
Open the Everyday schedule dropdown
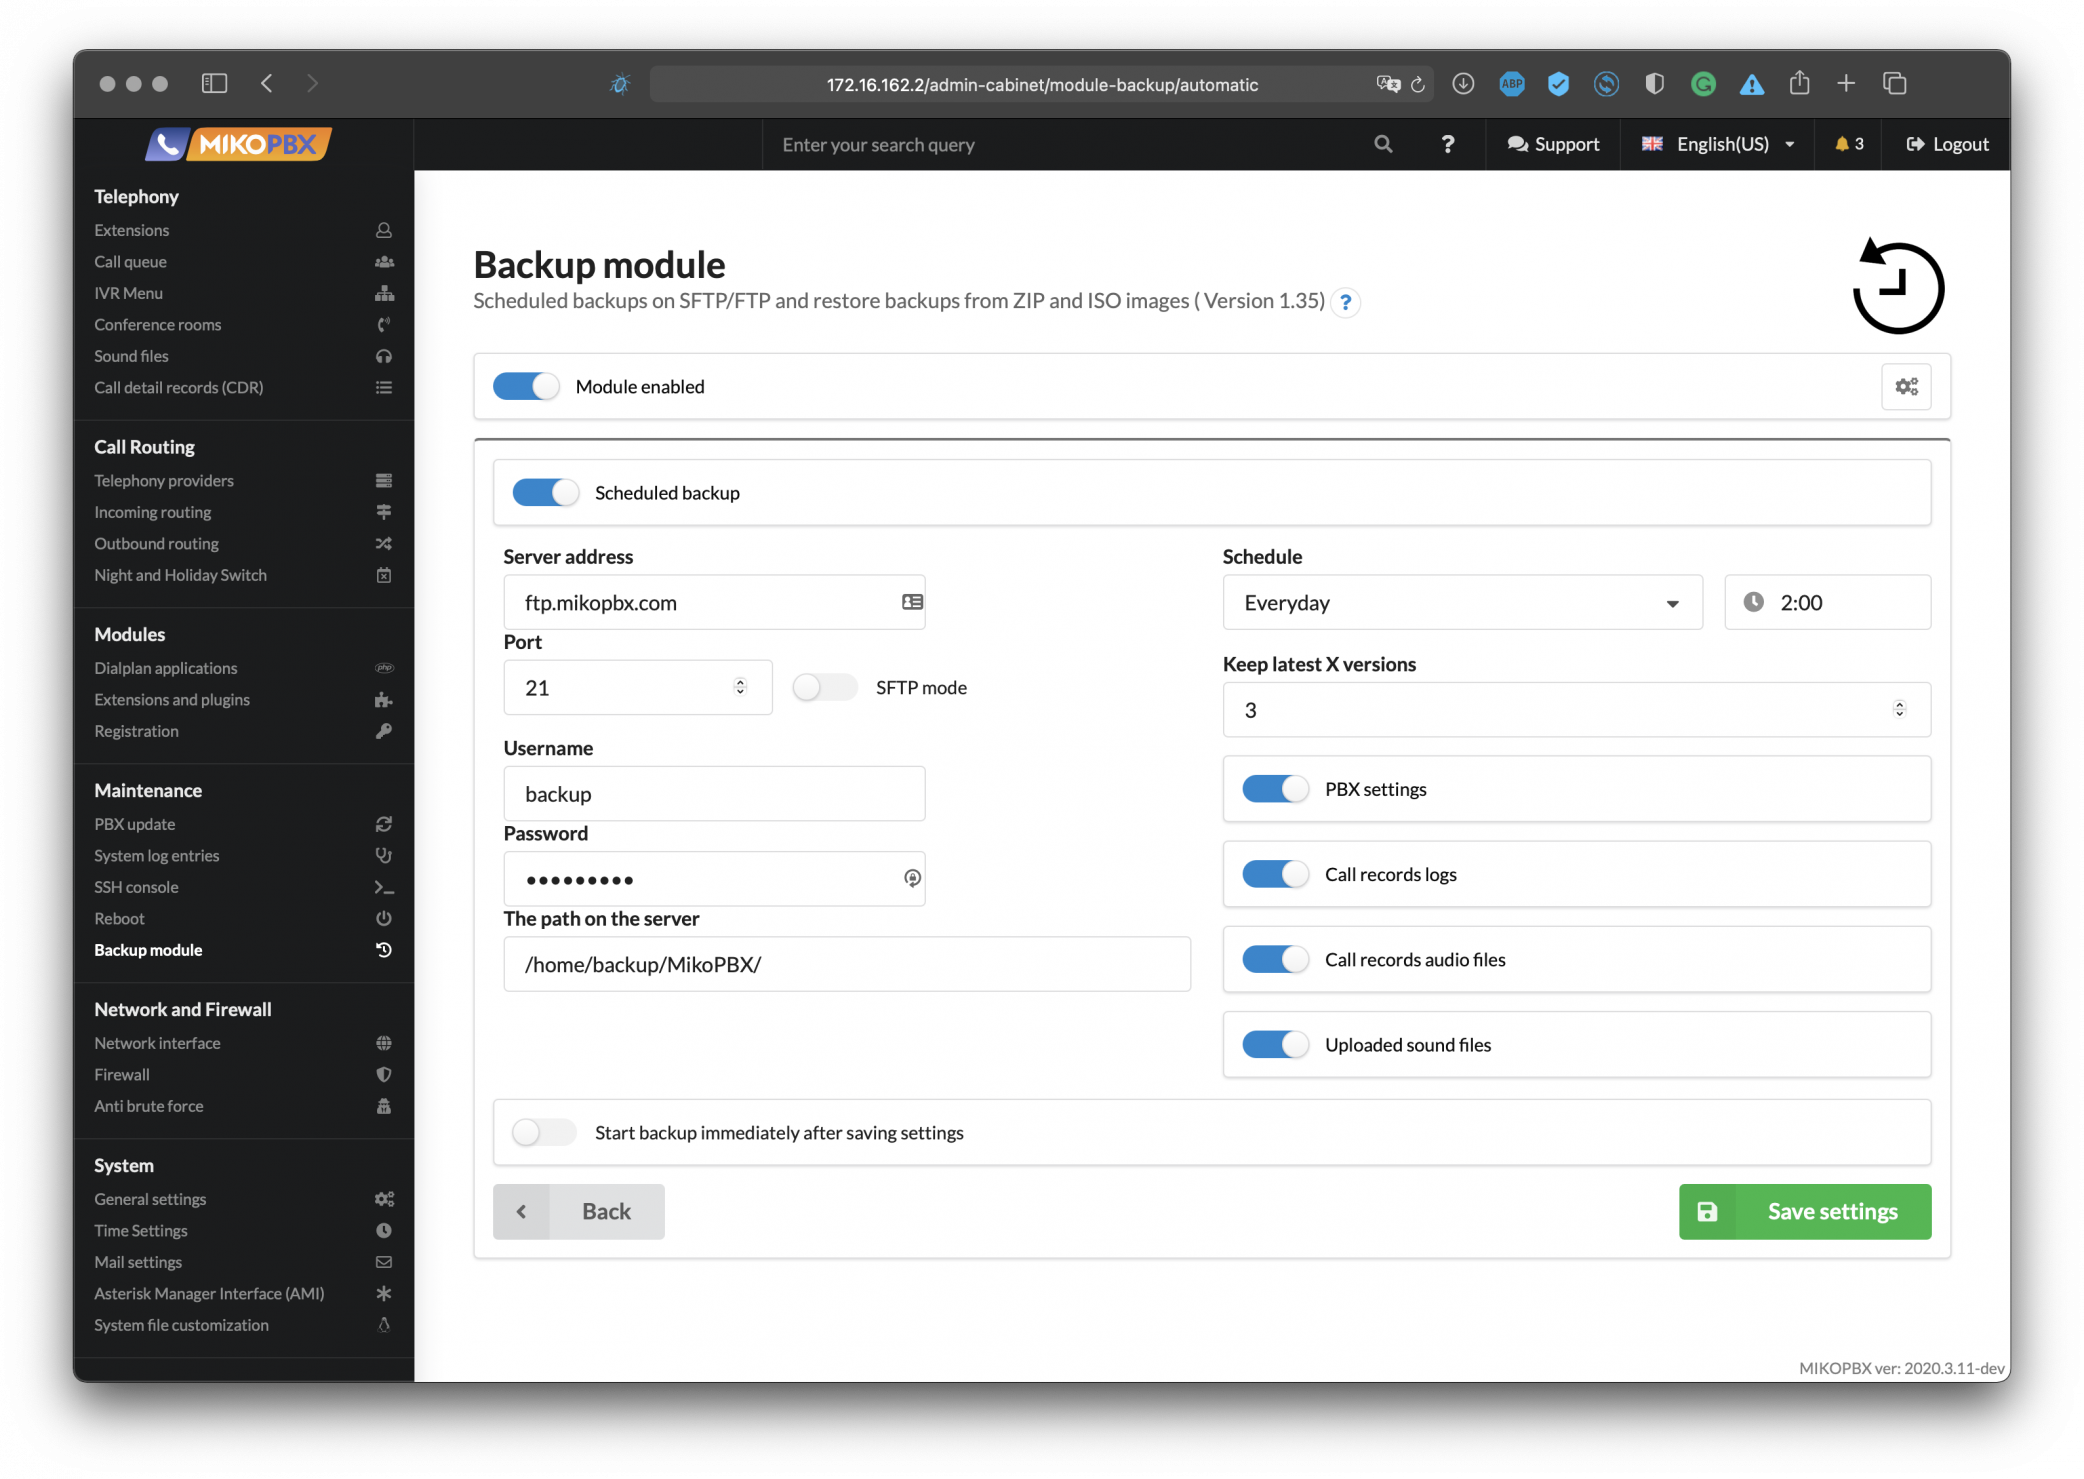pyautogui.click(x=1461, y=602)
